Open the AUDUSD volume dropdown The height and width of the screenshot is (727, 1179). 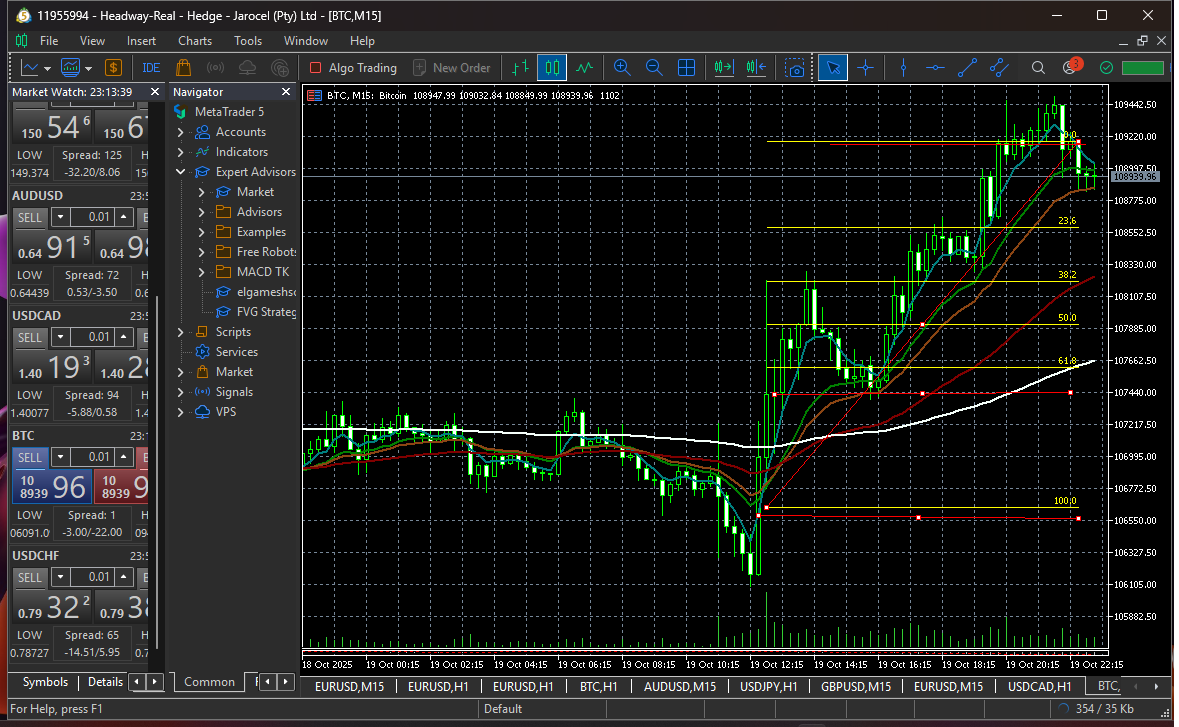pos(61,217)
